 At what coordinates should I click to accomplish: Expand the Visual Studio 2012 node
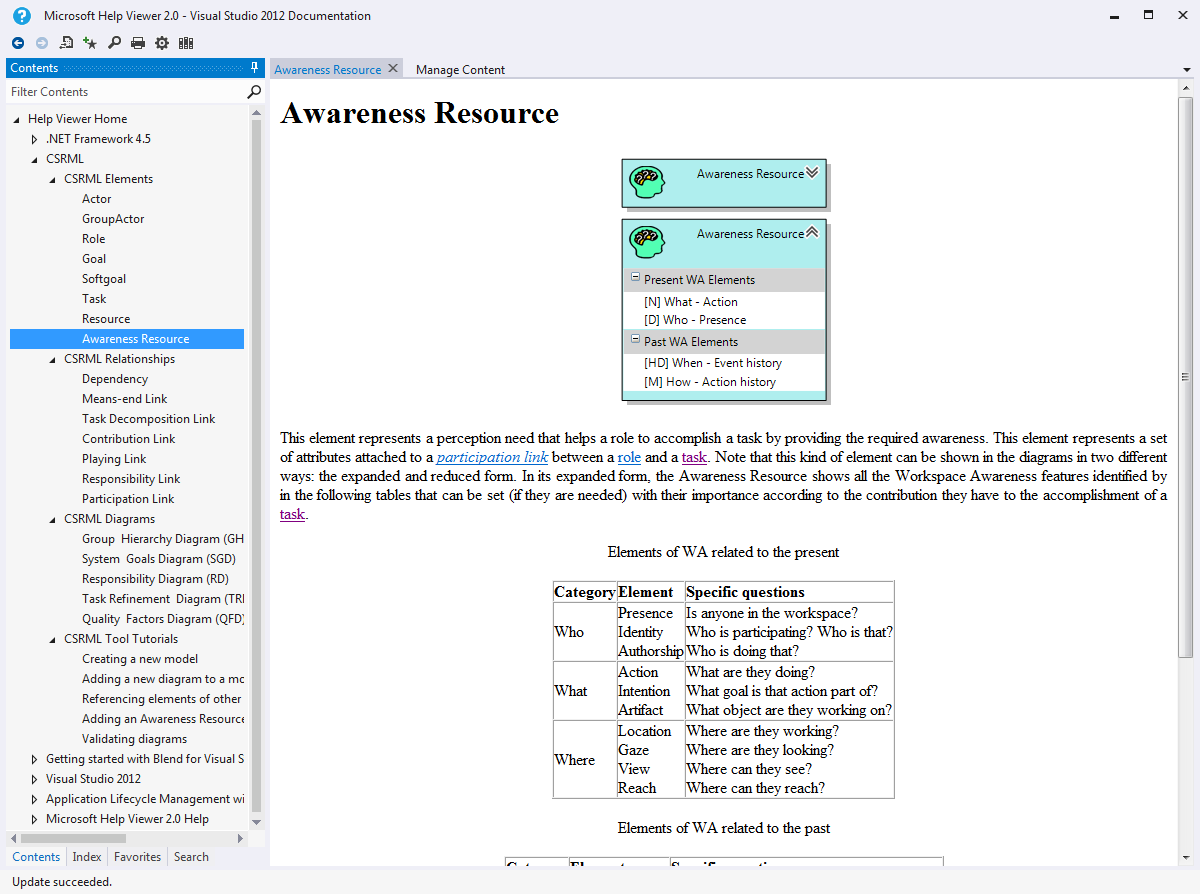pyautogui.click(x=34, y=779)
